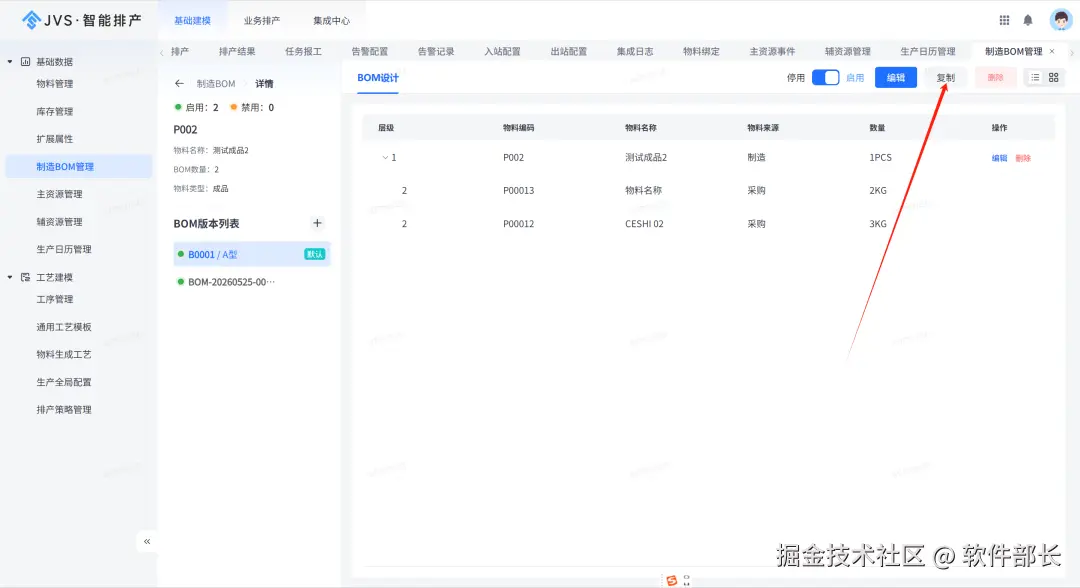Switch to 告警记录 tab
Viewport: 1080px width, 588px height.
tap(436, 52)
